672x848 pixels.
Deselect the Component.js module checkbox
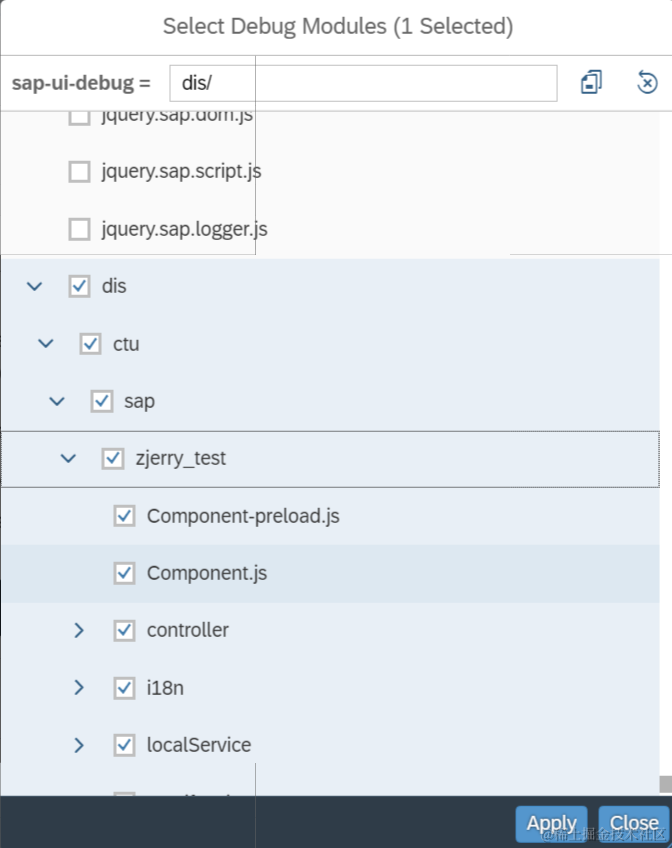124,573
